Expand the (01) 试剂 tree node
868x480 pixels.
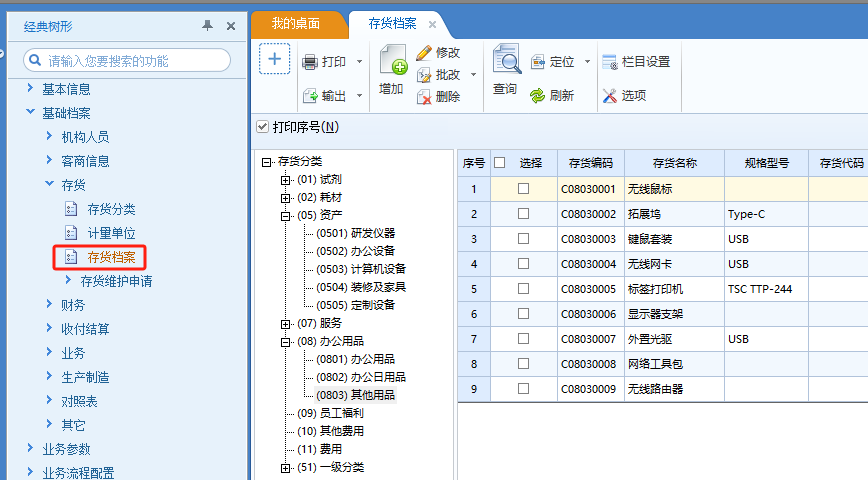[286, 180]
